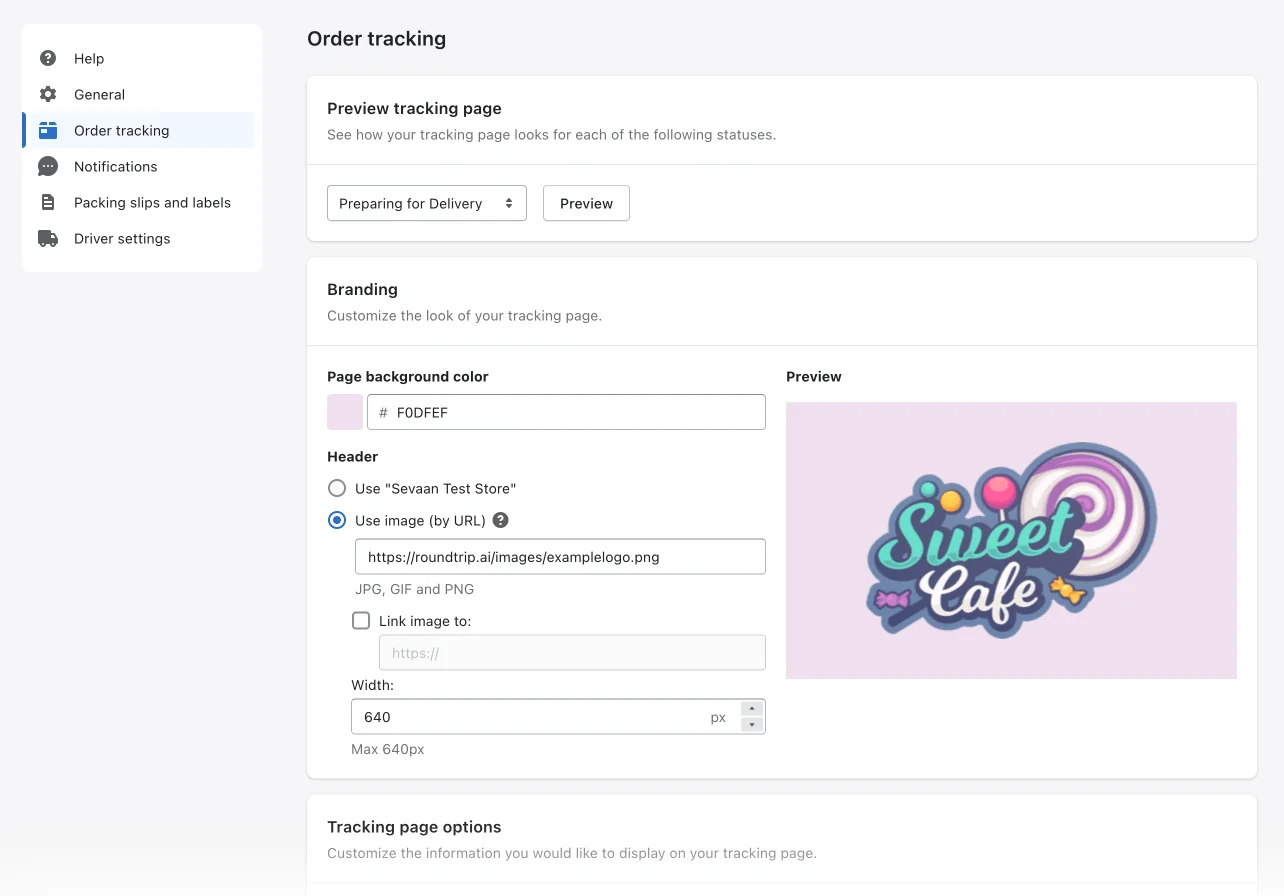Decrease width with the down stepper arrow
This screenshot has width=1284, height=896.
tap(752, 725)
